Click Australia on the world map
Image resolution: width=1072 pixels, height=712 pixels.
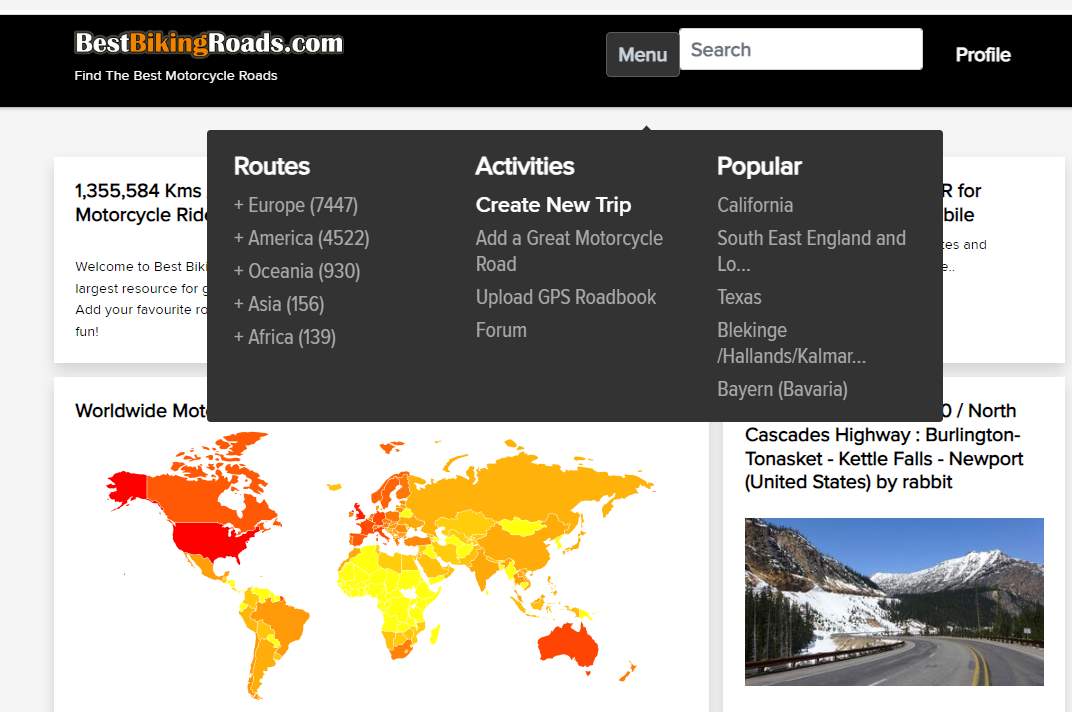(568, 644)
